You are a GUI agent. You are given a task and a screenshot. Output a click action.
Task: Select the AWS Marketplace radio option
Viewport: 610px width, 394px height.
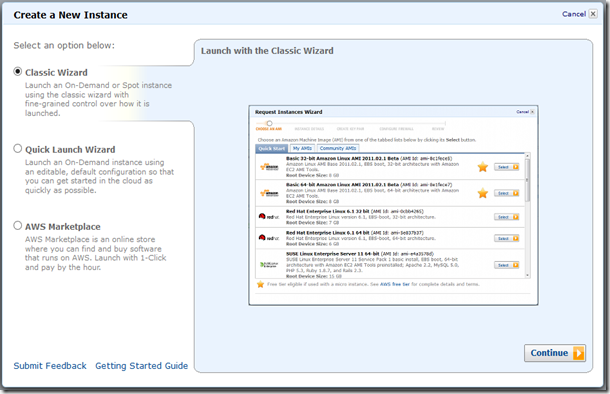coord(18,226)
